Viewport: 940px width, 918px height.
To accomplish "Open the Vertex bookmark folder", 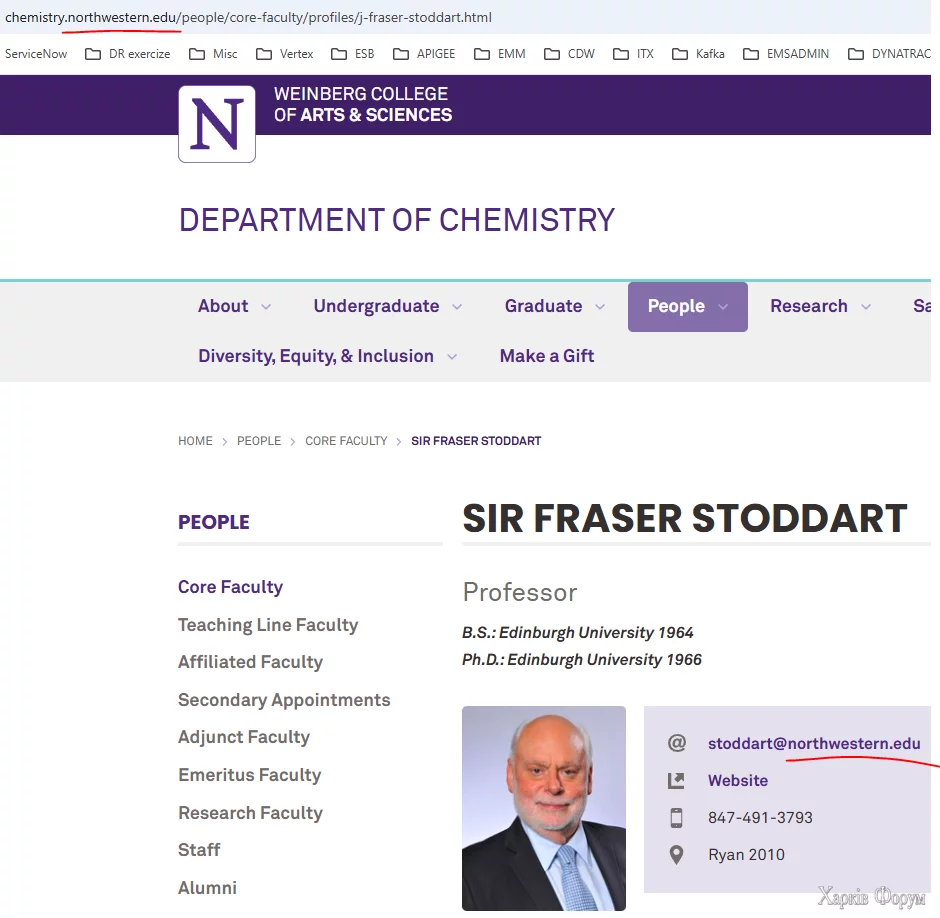I will [285, 54].
